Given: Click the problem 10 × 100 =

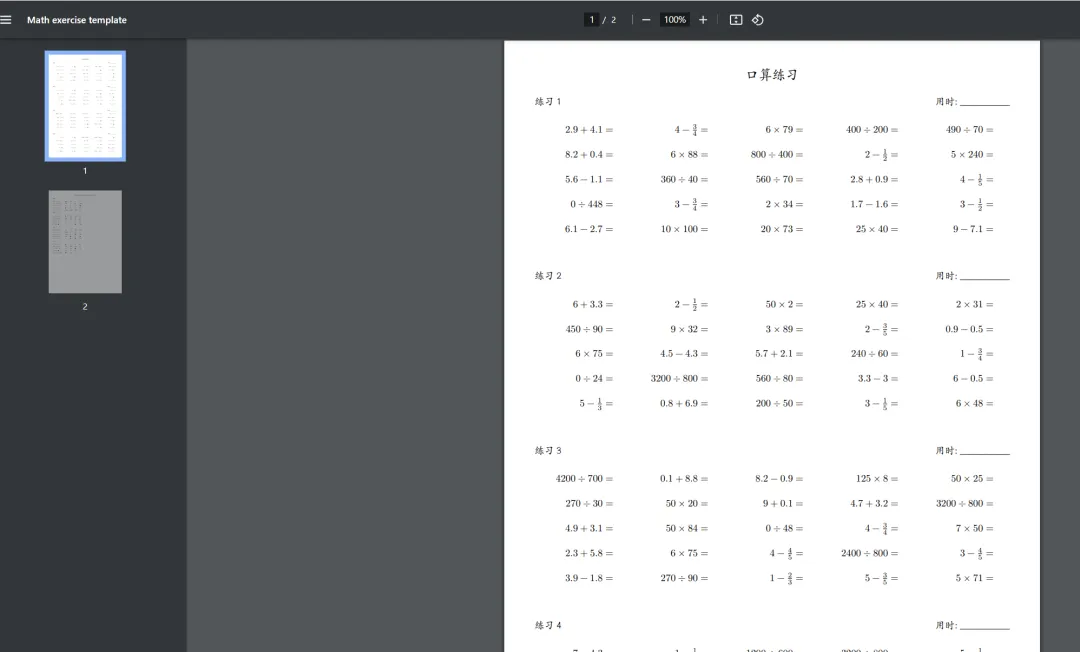Looking at the screenshot, I should (685, 229).
